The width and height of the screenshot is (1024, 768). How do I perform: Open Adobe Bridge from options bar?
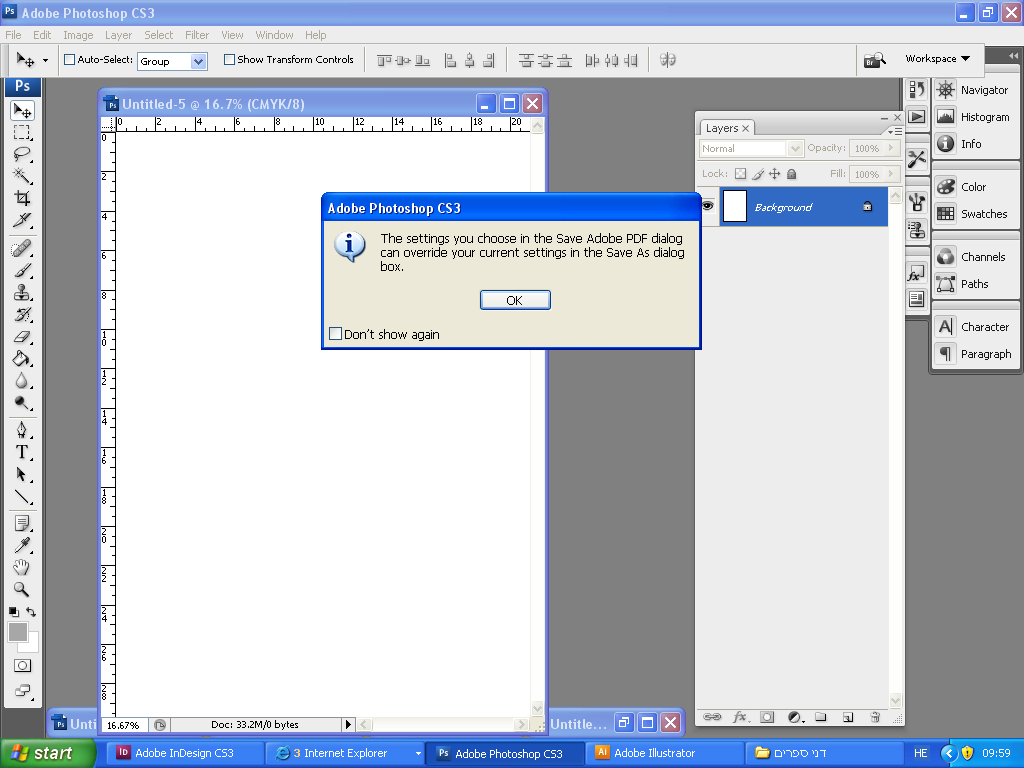(874, 61)
